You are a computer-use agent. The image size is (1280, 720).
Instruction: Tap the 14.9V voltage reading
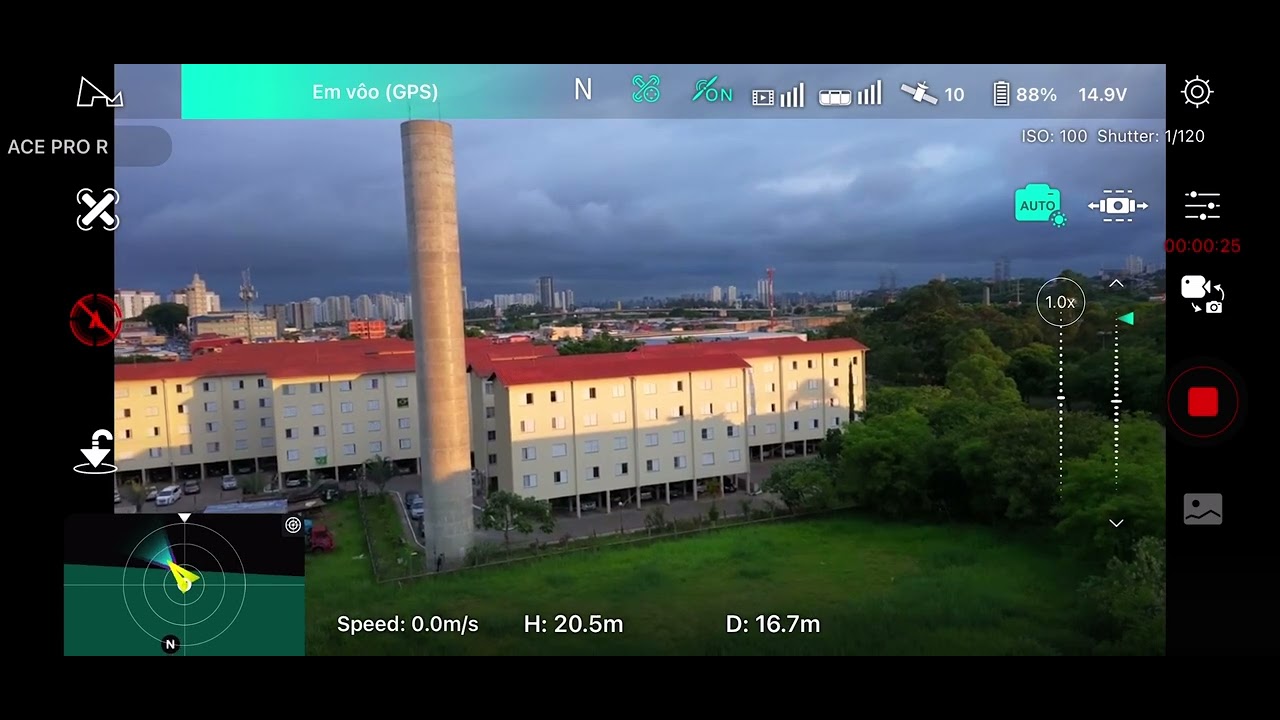[x=1102, y=94]
